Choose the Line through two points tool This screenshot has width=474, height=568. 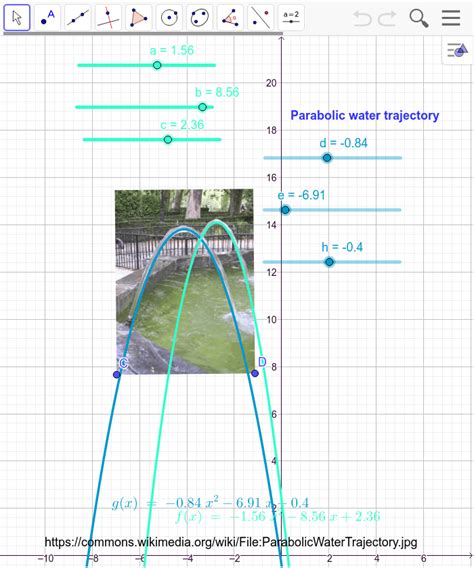coord(78,17)
